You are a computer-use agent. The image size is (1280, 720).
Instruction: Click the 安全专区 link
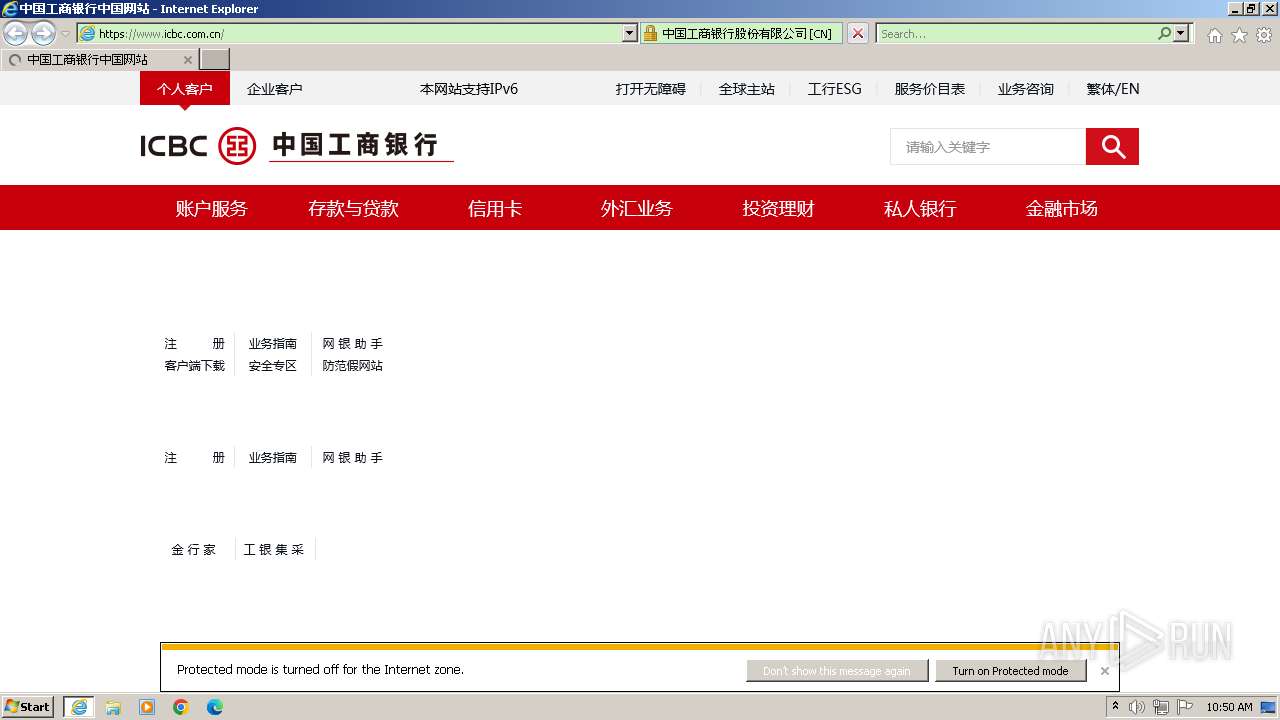(x=273, y=366)
